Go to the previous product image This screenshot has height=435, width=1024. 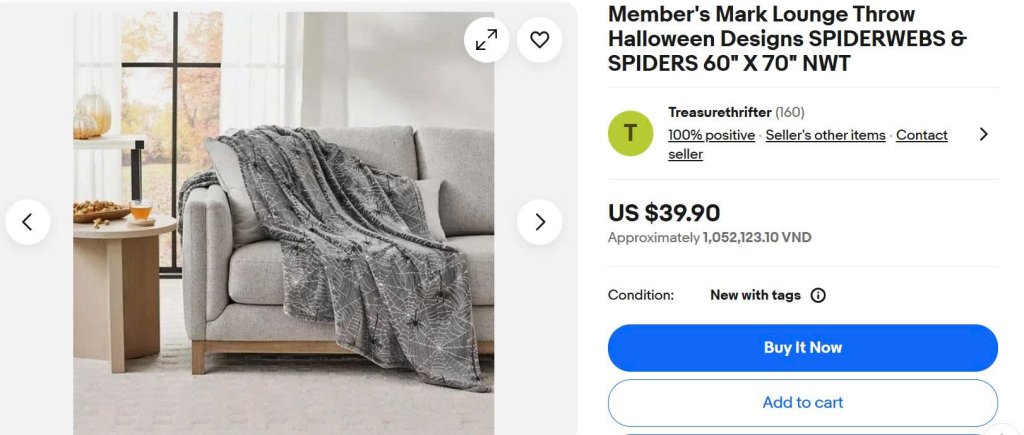(x=28, y=222)
